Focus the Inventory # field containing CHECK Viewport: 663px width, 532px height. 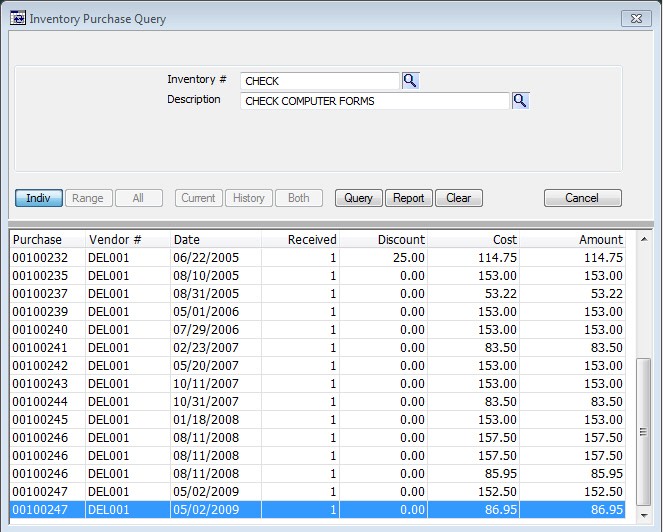tap(320, 81)
